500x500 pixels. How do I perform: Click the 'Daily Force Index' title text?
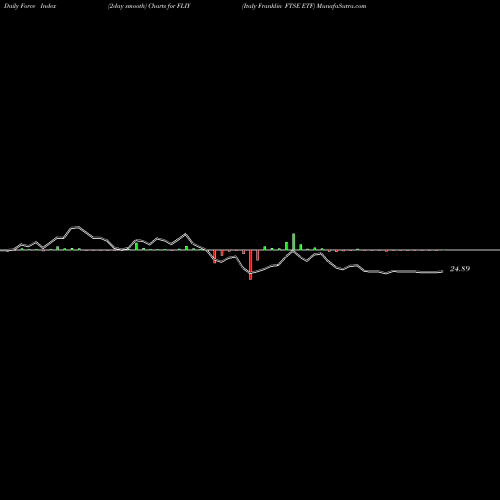[x=30, y=6]
